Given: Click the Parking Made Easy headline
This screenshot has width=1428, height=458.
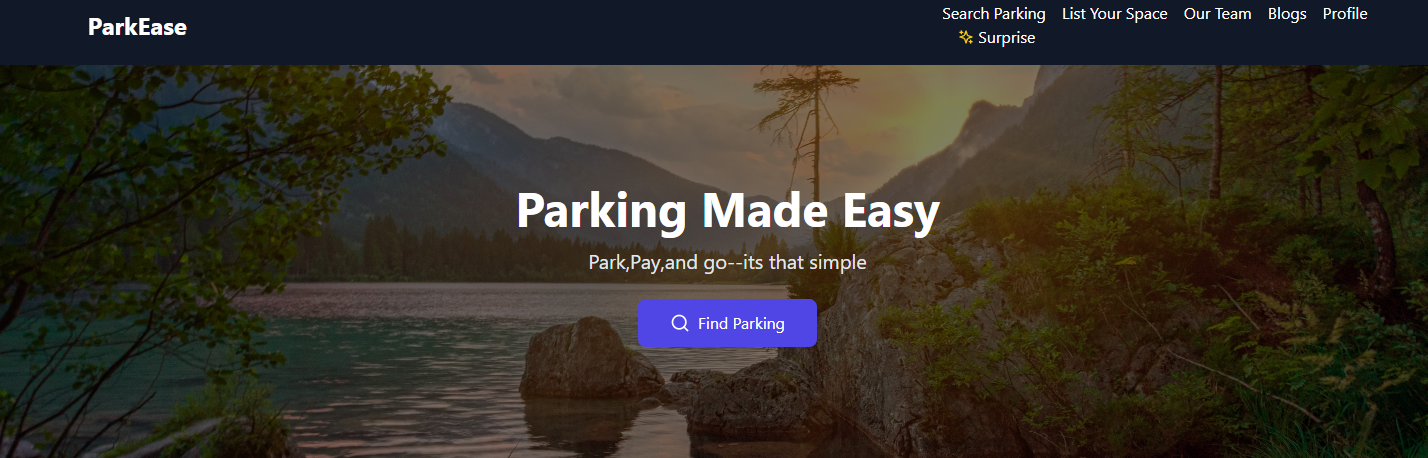Looking at the screenshot, I should (728, 211).
